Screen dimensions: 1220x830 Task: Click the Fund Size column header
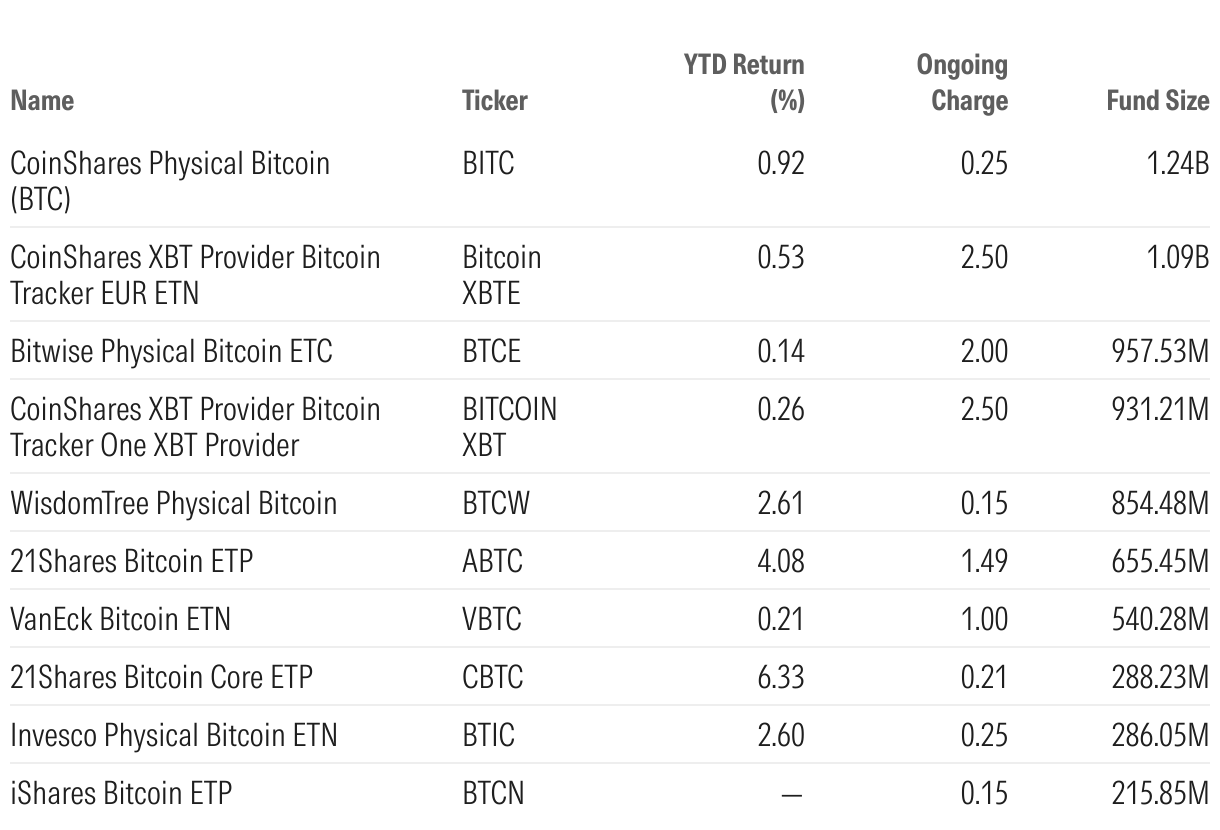click(1157, 101)
